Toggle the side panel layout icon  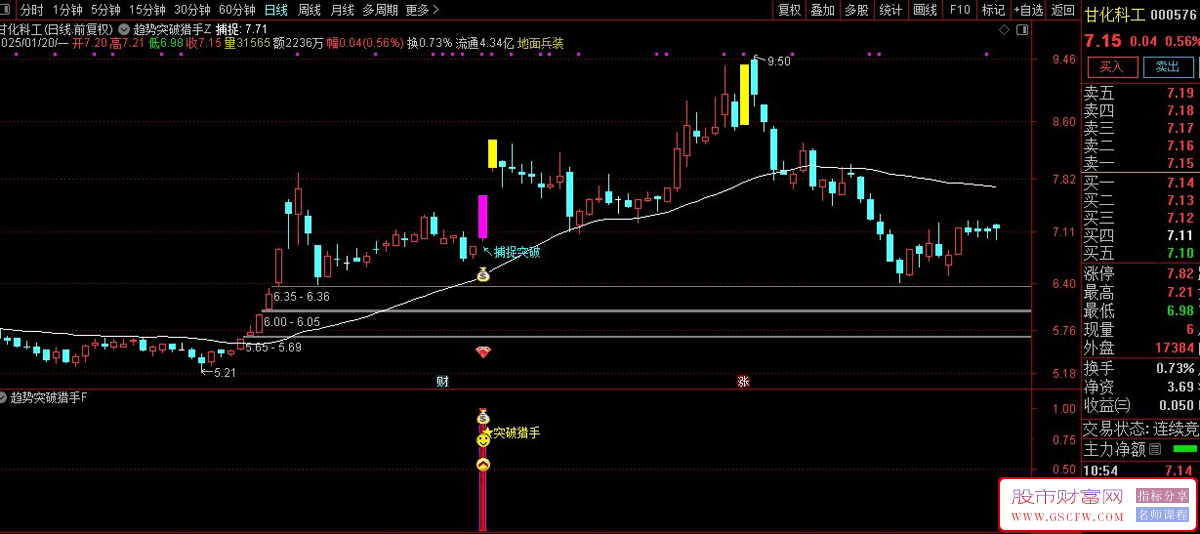click(1021, 31)
